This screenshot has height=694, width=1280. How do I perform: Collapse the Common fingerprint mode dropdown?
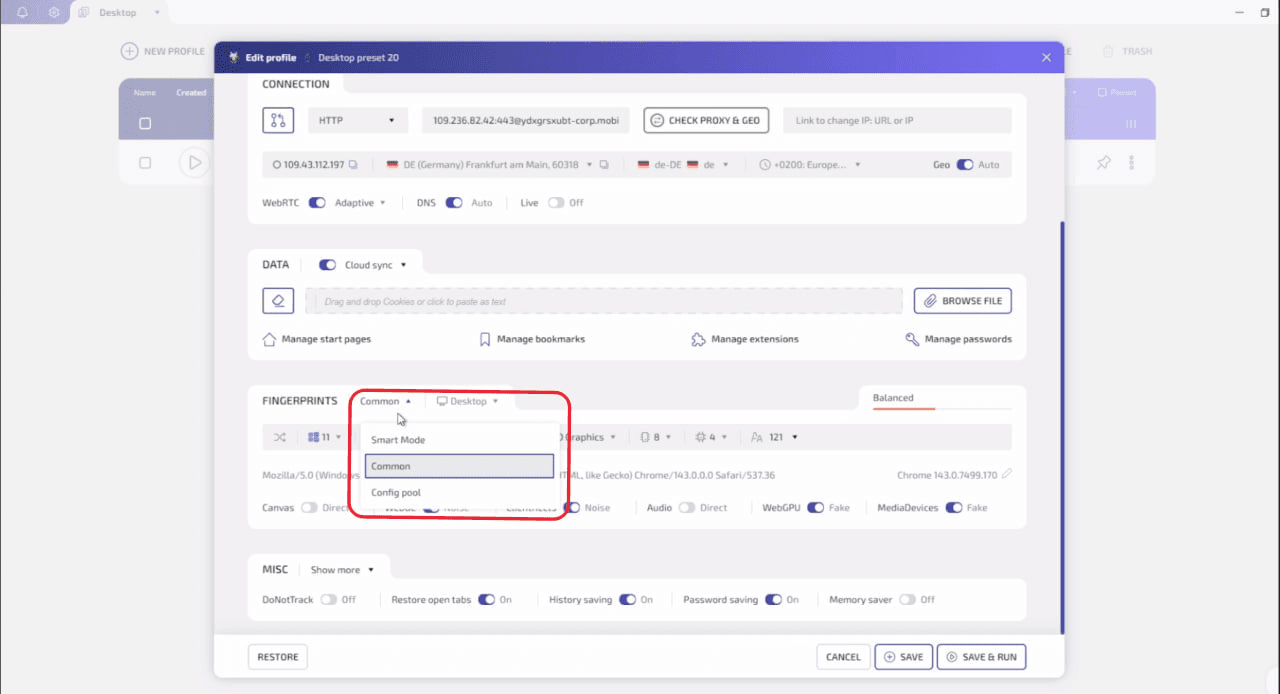click(x=386, y=401)
